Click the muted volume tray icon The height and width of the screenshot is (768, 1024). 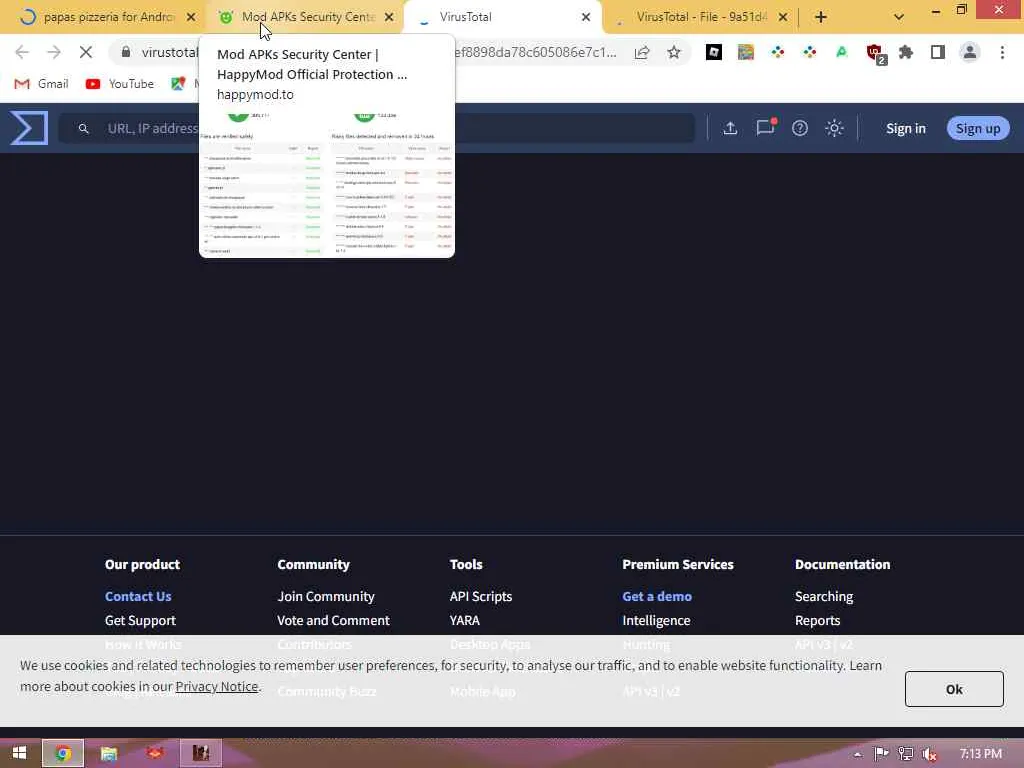[x=929, y=754]
